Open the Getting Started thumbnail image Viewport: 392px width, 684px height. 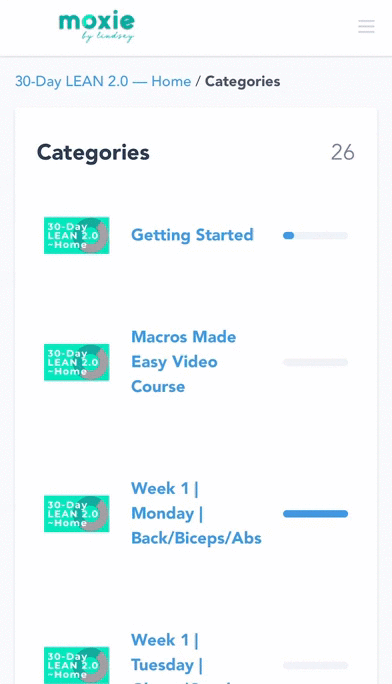point(76,236)
